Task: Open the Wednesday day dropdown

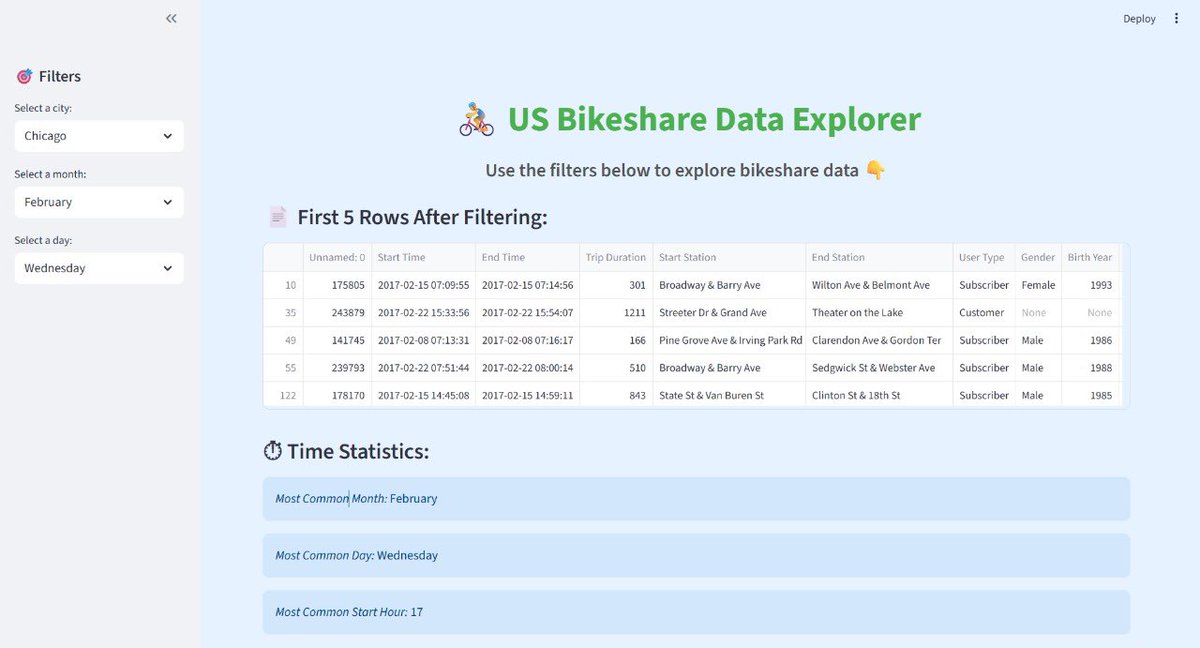Action: pyautogui.click(x=98, y=267)
